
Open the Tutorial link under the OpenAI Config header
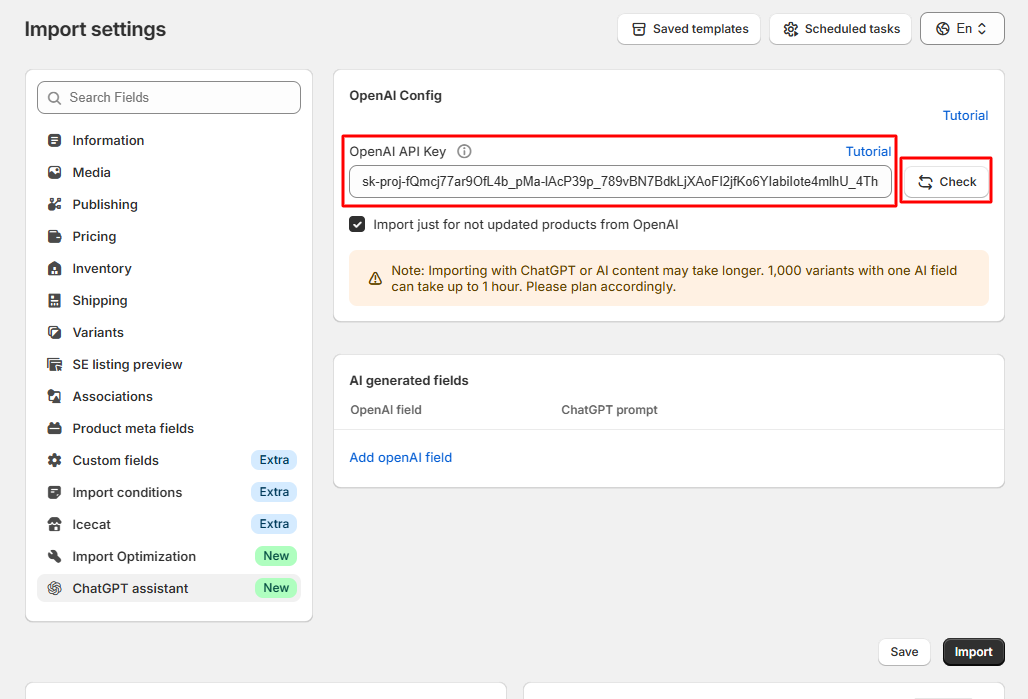(965, 115)
